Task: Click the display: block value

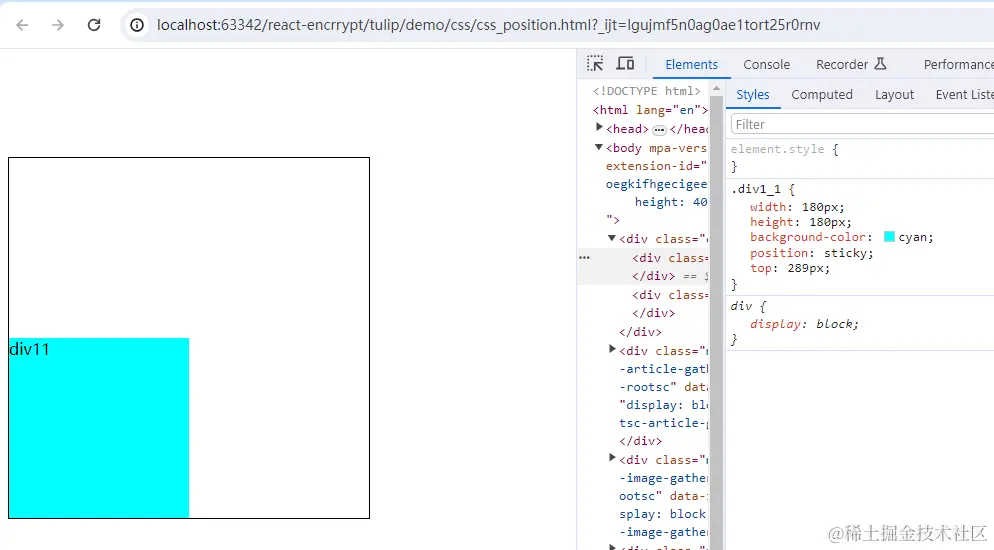Action: (x=834, y=324)
